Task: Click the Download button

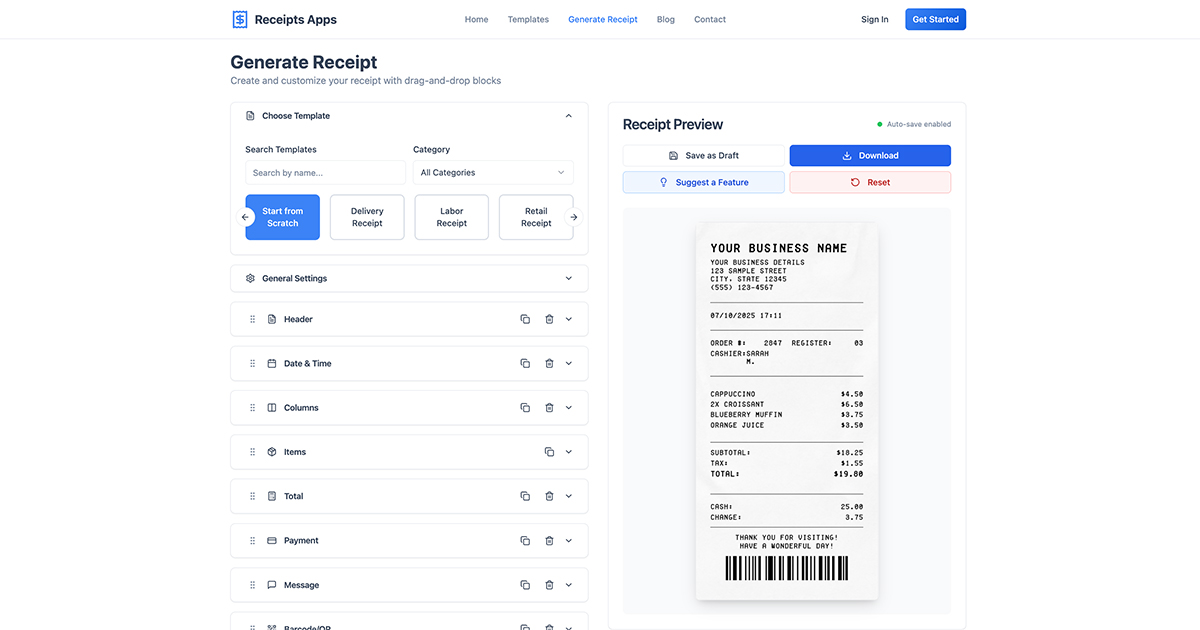Action: 870,155
